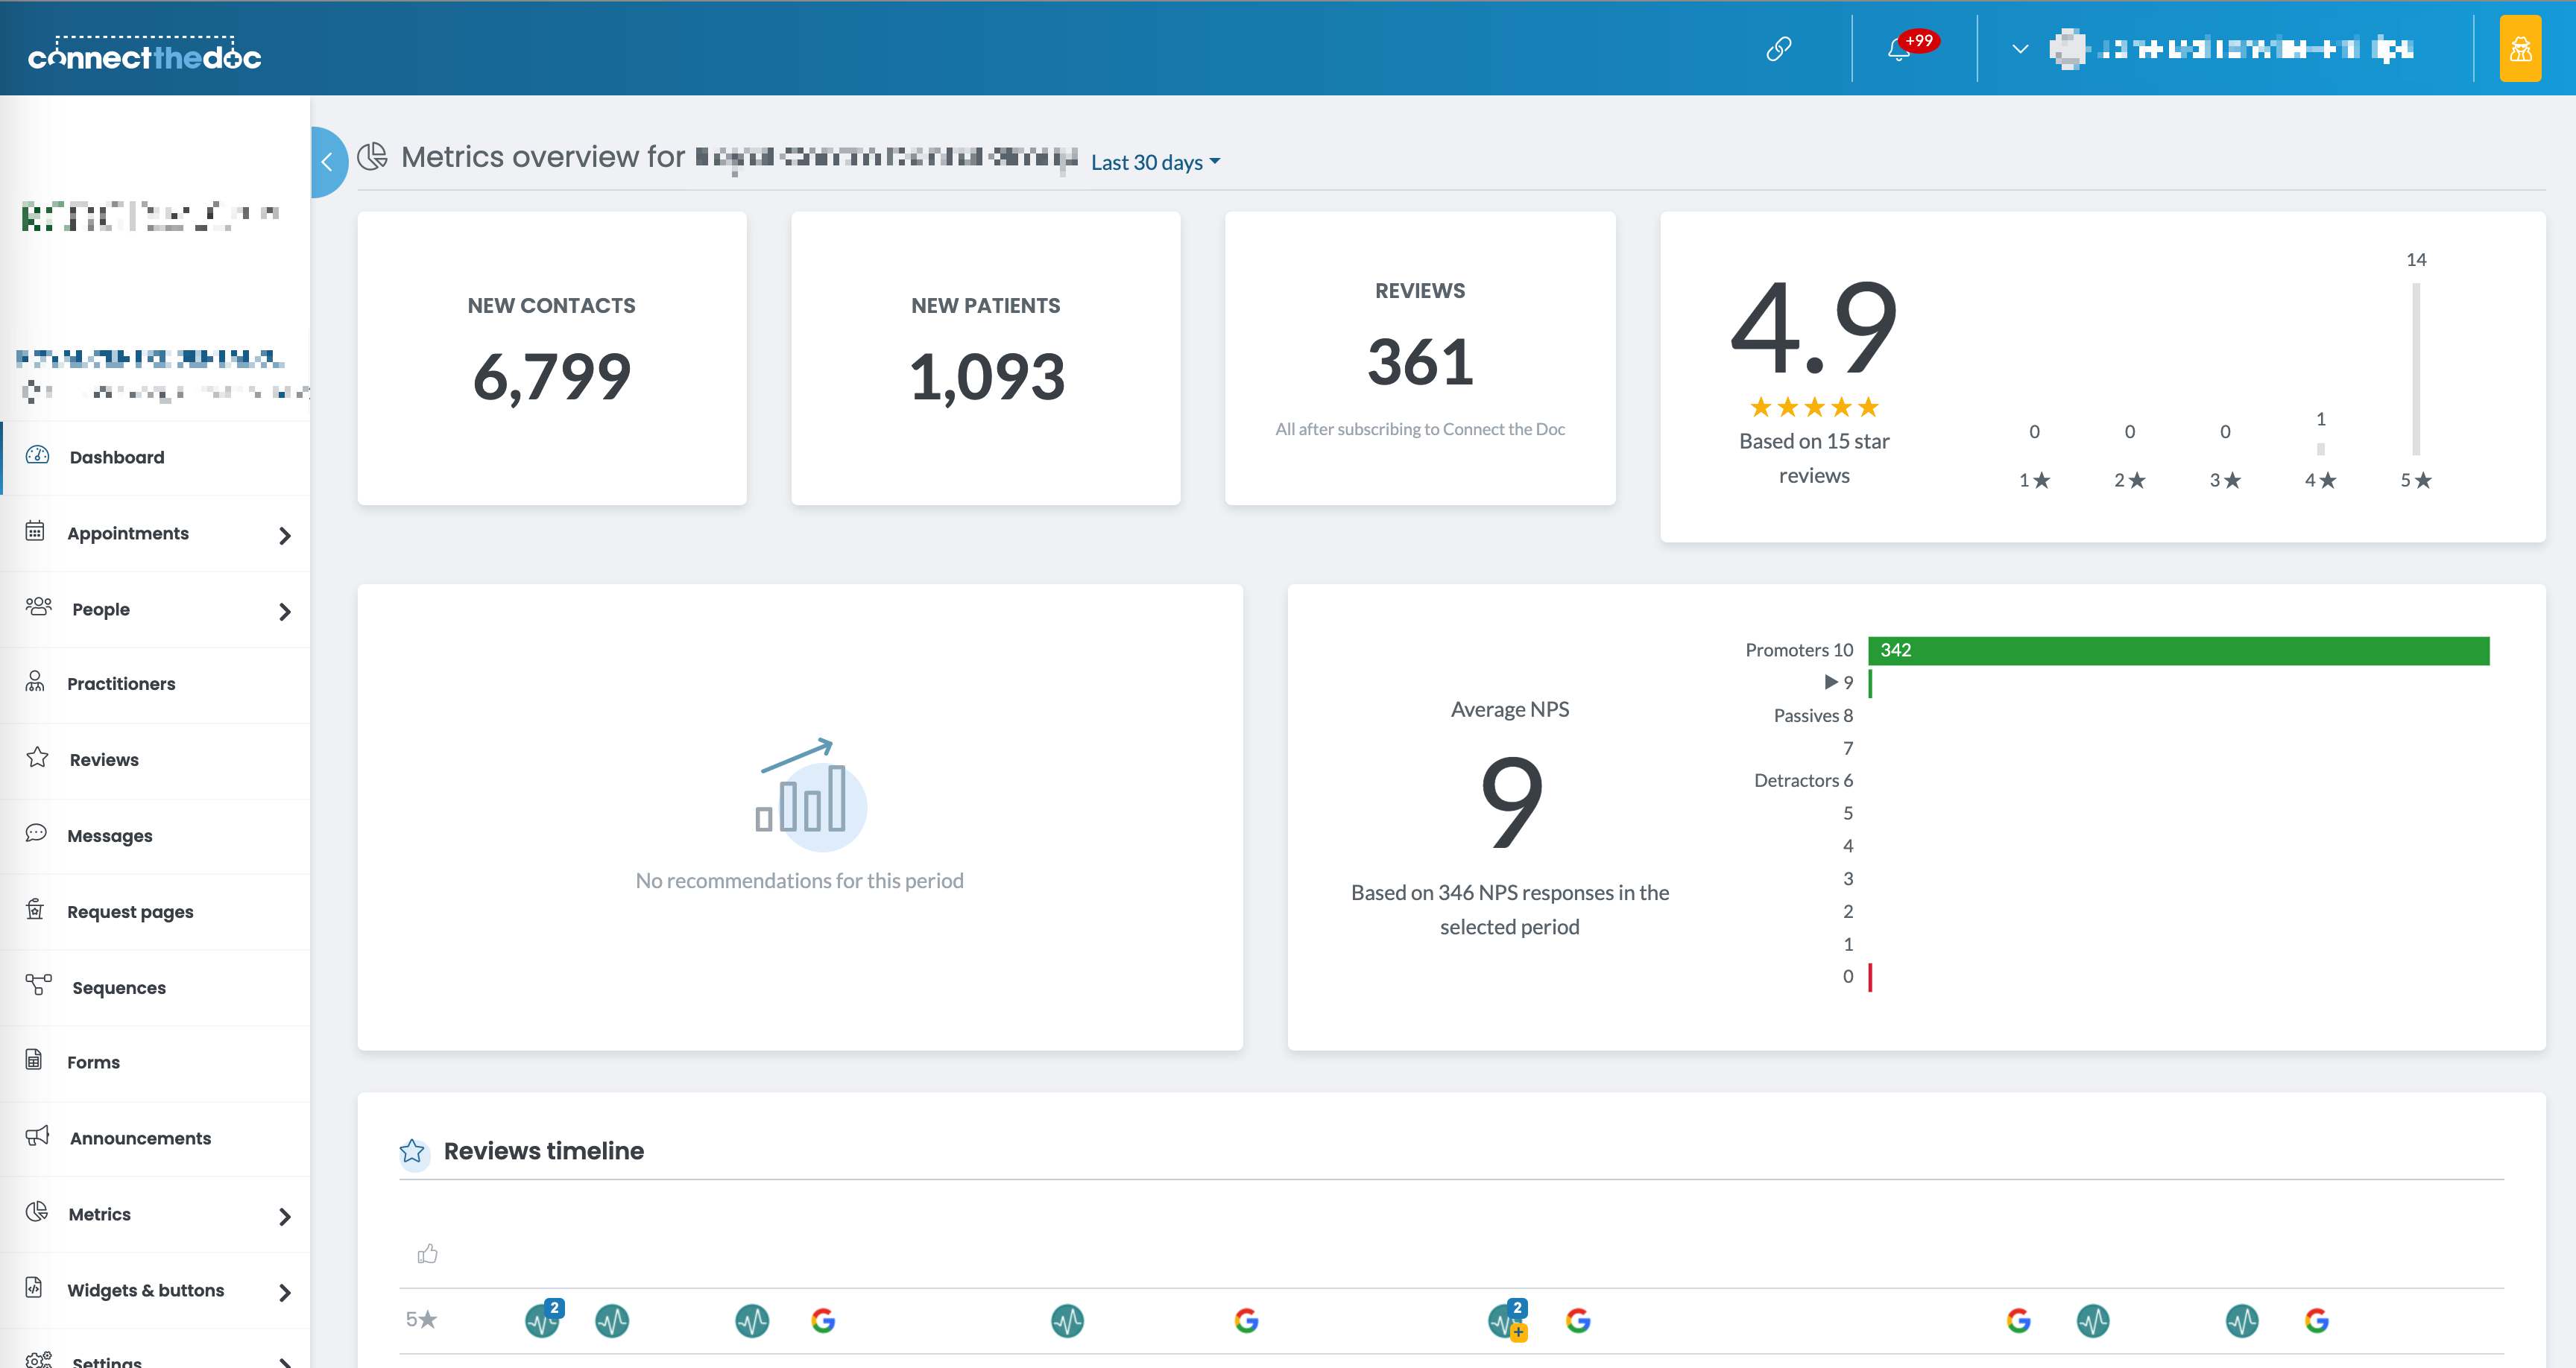Open notifications bell with +99 badge
2576x1368 pixels.
coord(1899,48)
